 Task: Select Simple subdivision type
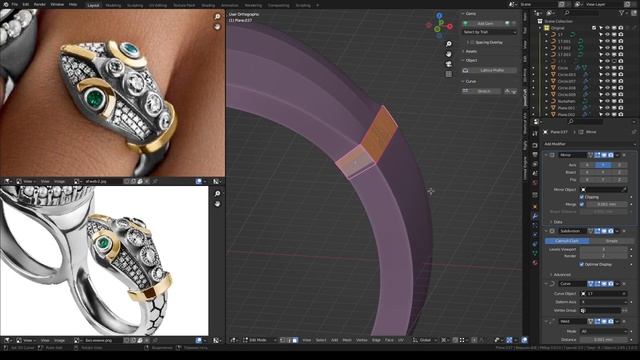(x=611, y=241)
